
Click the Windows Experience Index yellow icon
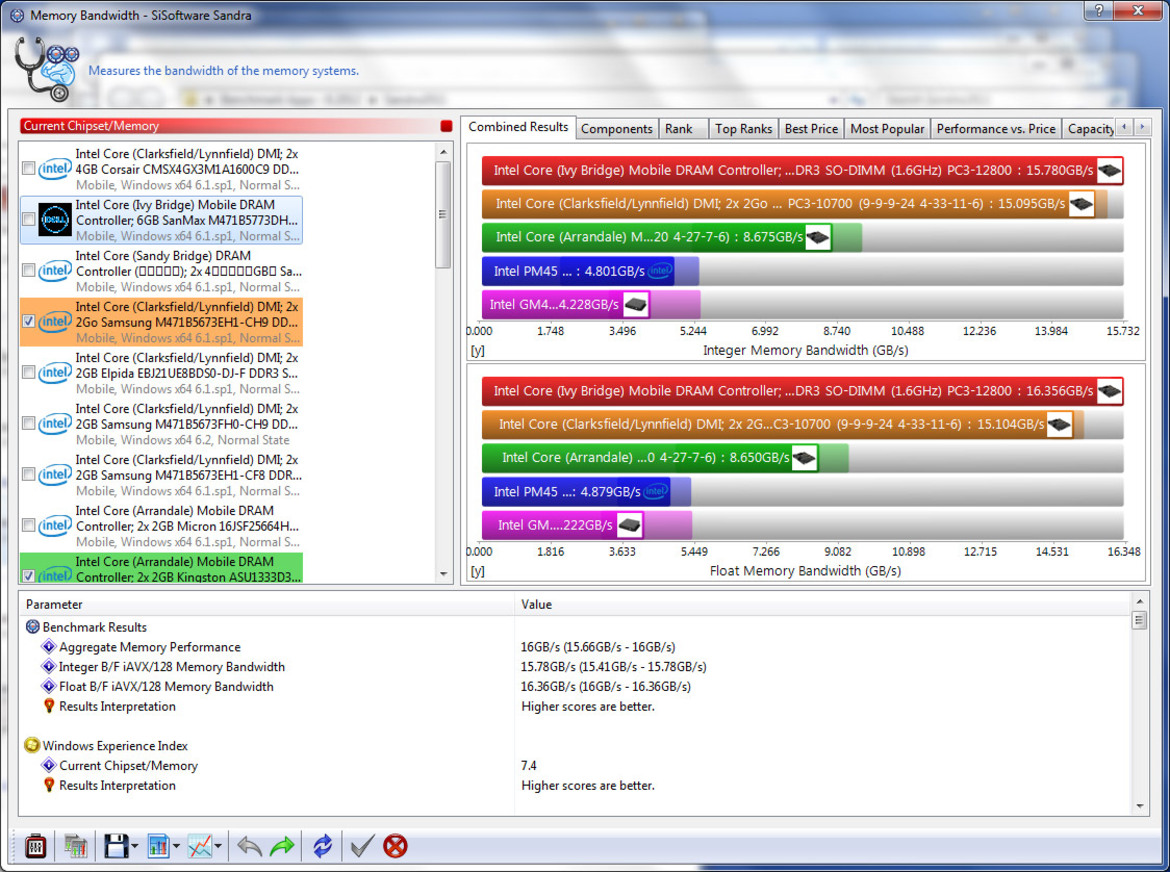pyautogui.click(x=32, y=745)
